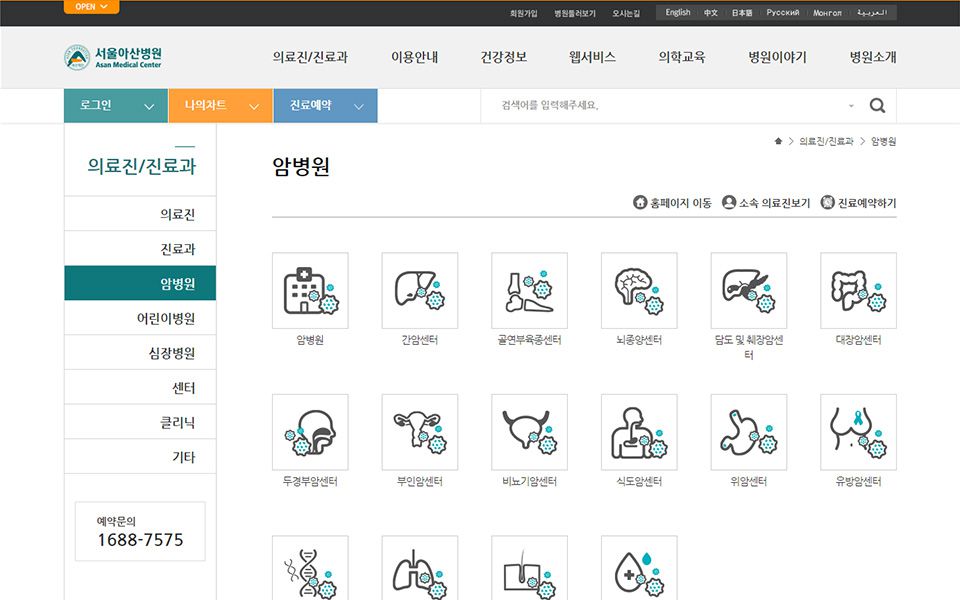Toggle the orange OPEN expander tab
960x600 pixels.
[x=91, y=7]
